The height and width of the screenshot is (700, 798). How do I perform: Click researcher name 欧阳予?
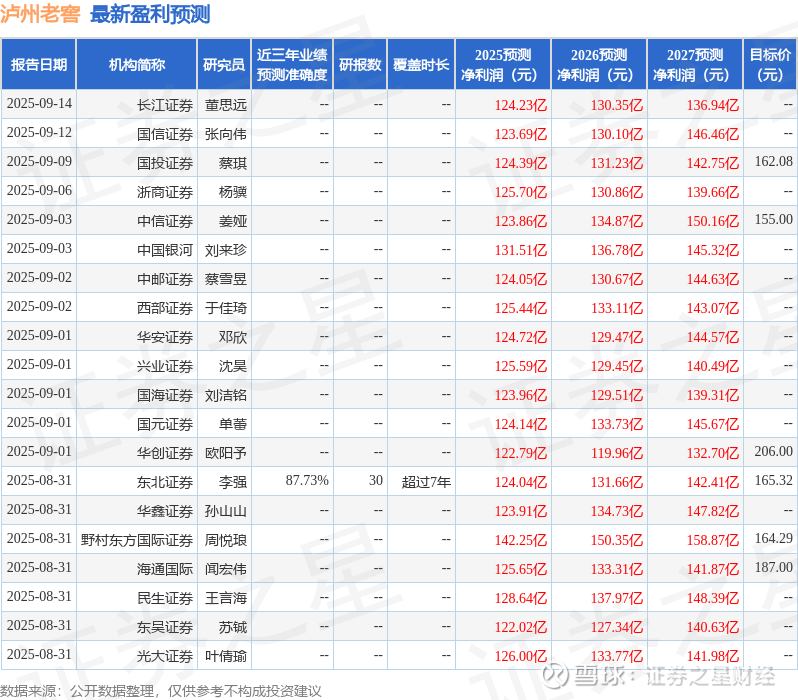tap(226, 454)
